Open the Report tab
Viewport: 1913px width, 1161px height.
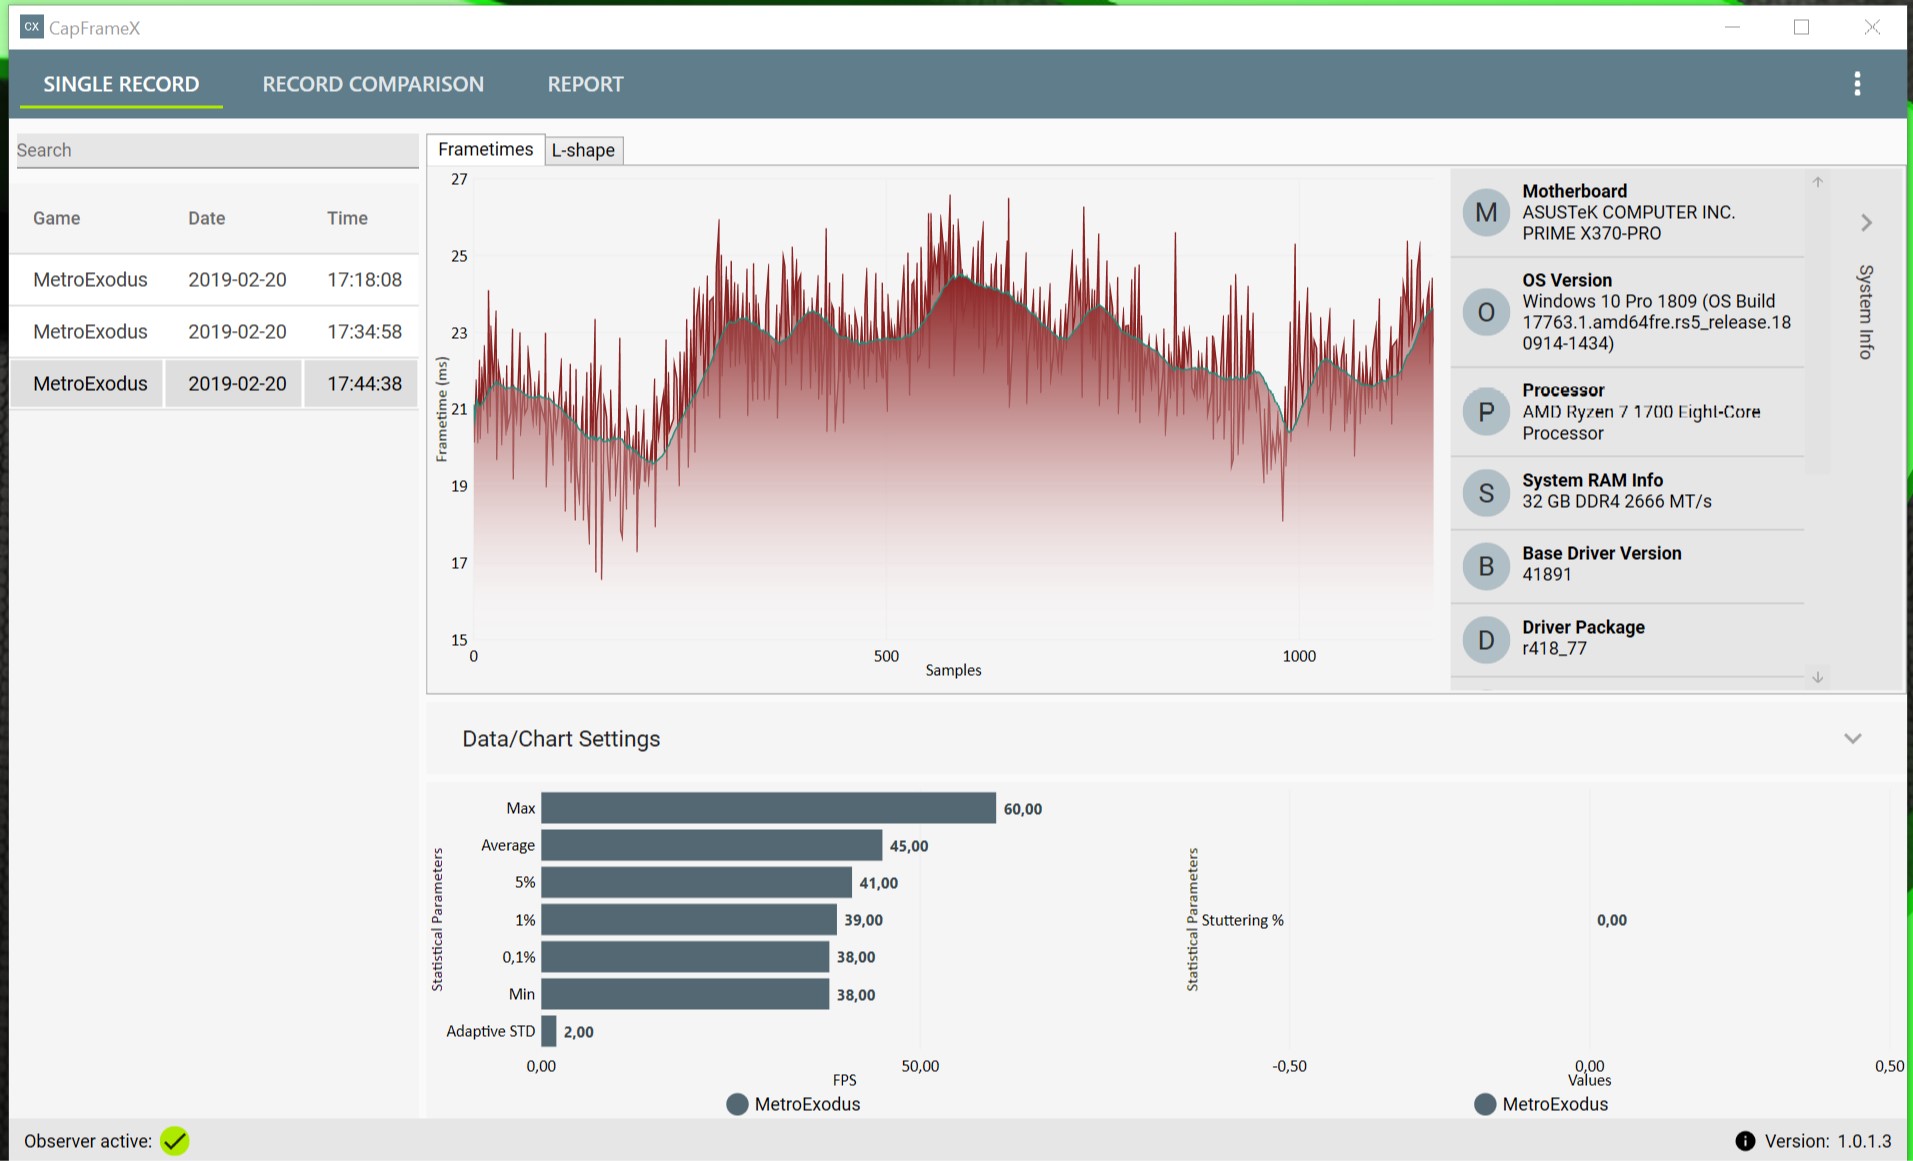585,84
